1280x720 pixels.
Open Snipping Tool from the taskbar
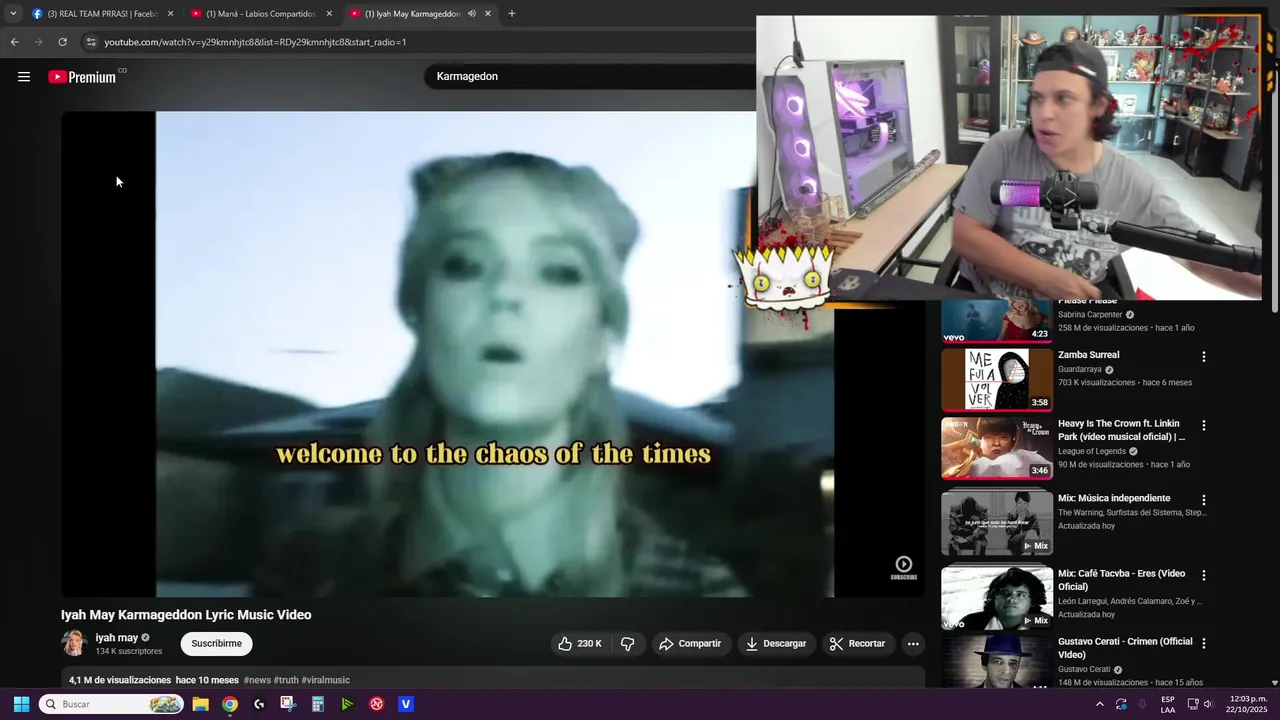(288, 704)
